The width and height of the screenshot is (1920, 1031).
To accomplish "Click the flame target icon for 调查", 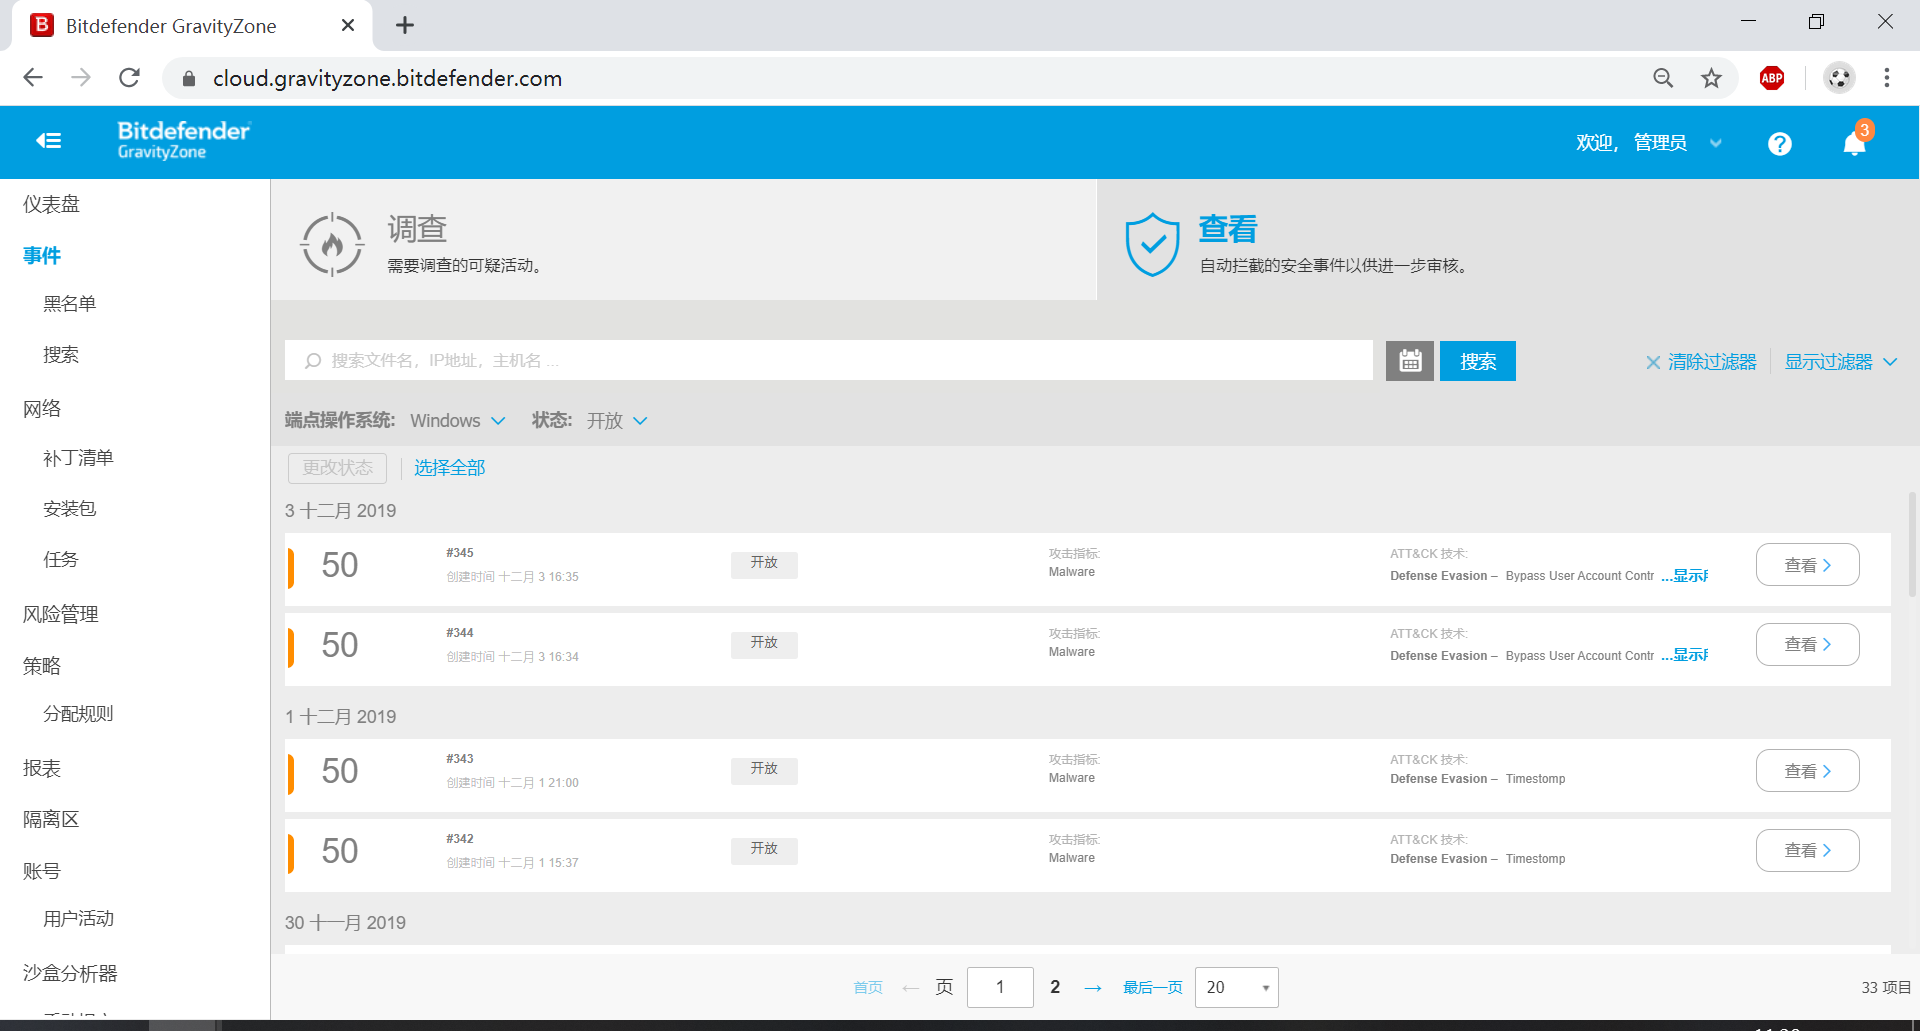I will [x=332, y=244].
